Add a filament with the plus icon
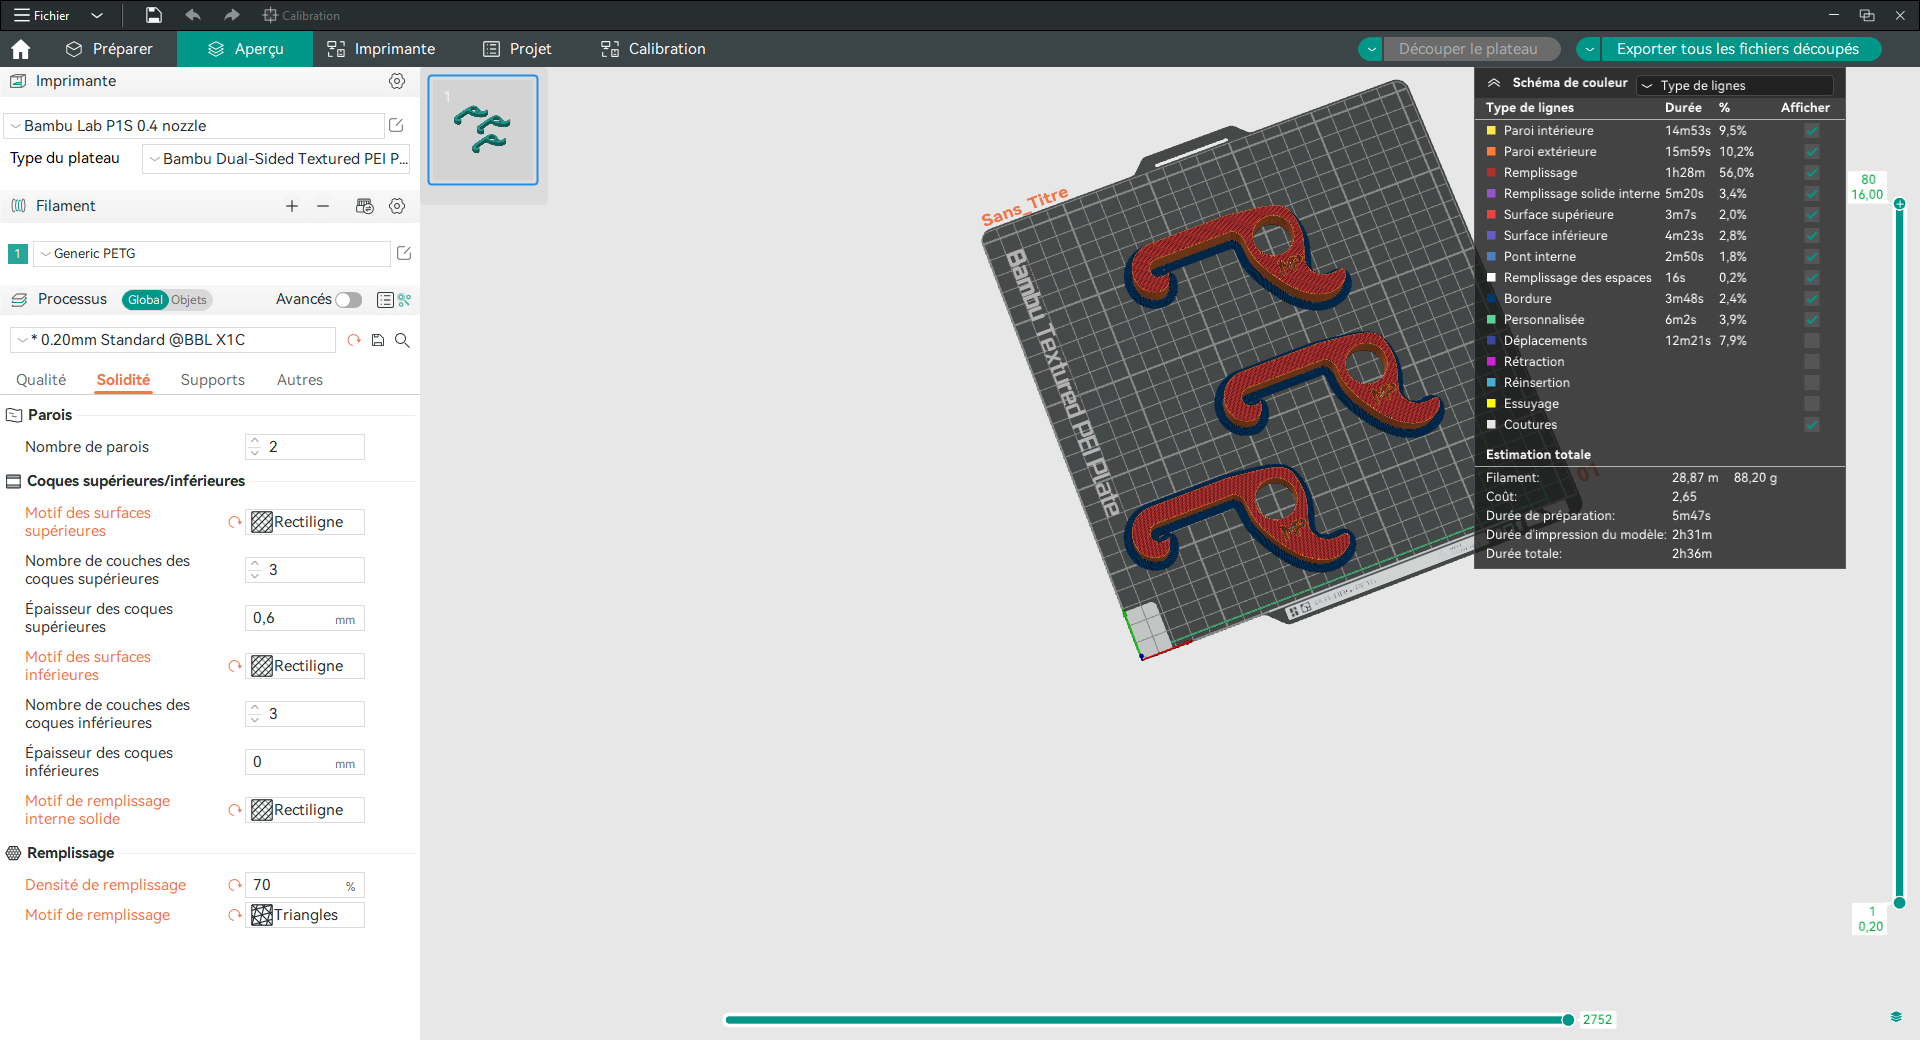Viewport: 1920px width, 1040px height. 292,206
